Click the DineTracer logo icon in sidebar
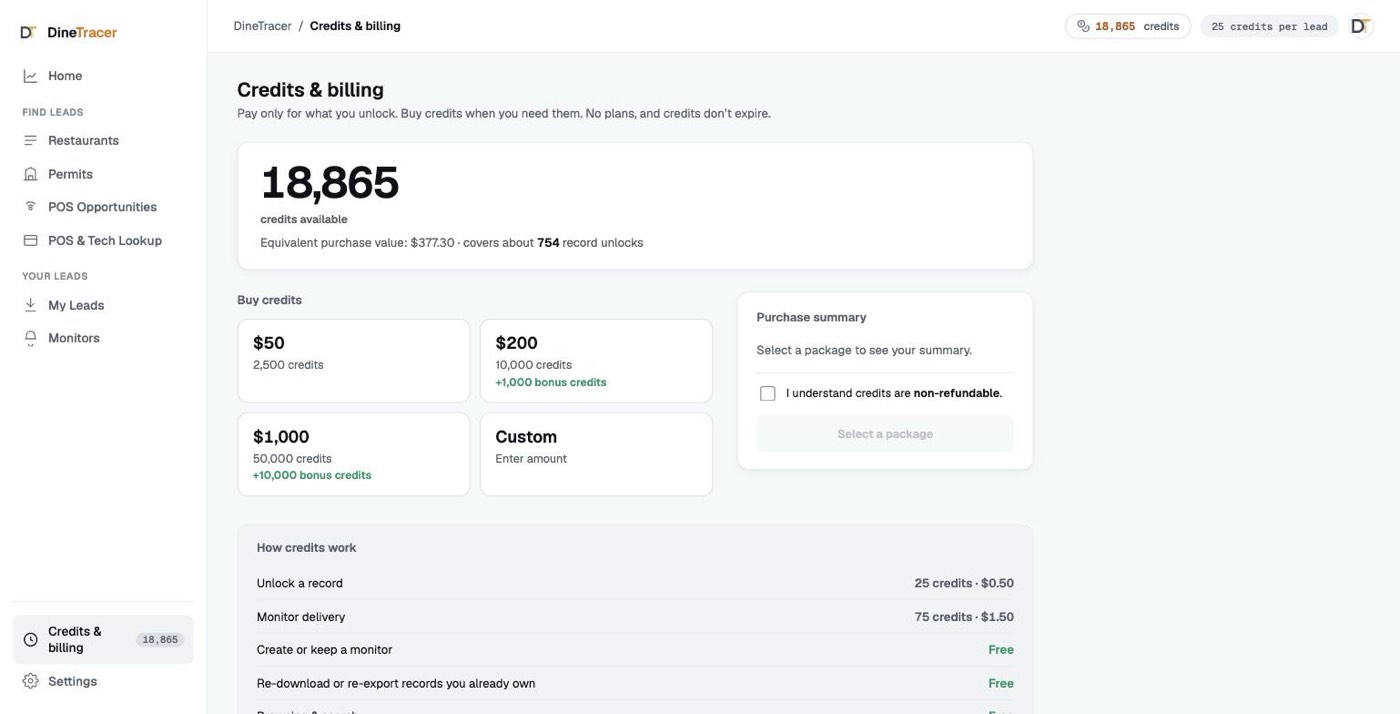This screenshot has width=1400, height=714. pos(28,33)
